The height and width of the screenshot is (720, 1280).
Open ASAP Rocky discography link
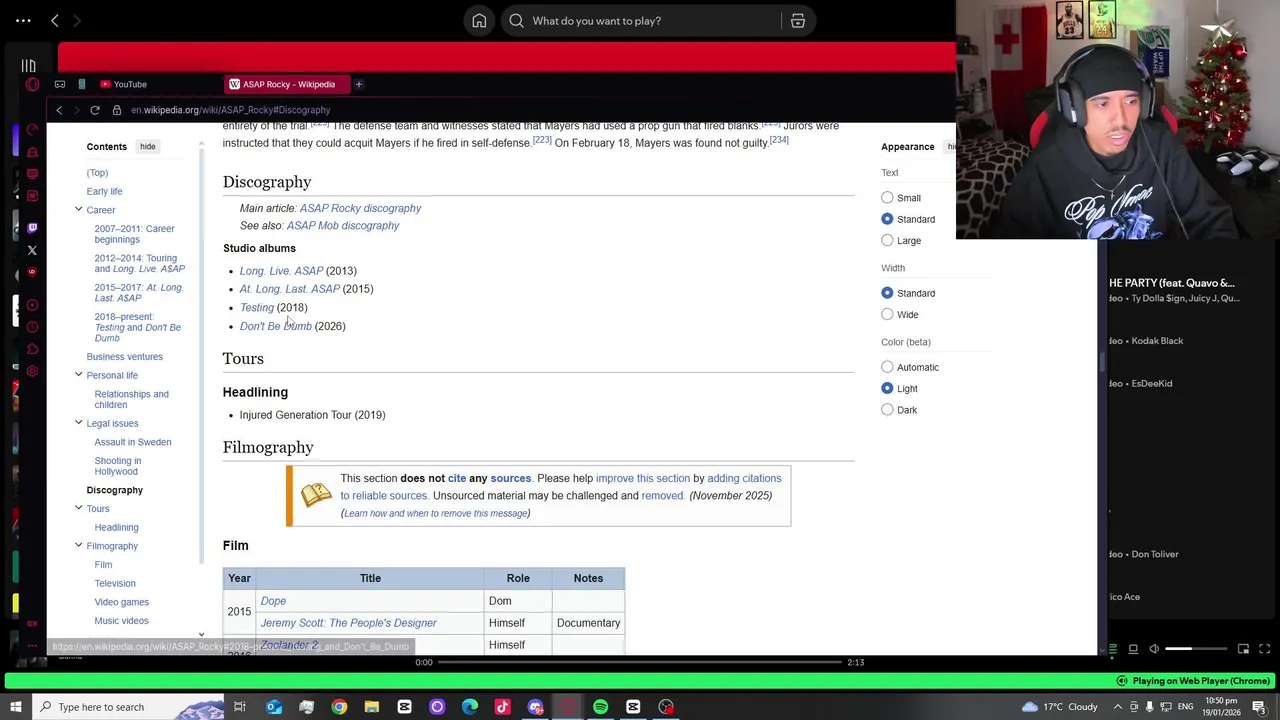pos(360,208)
